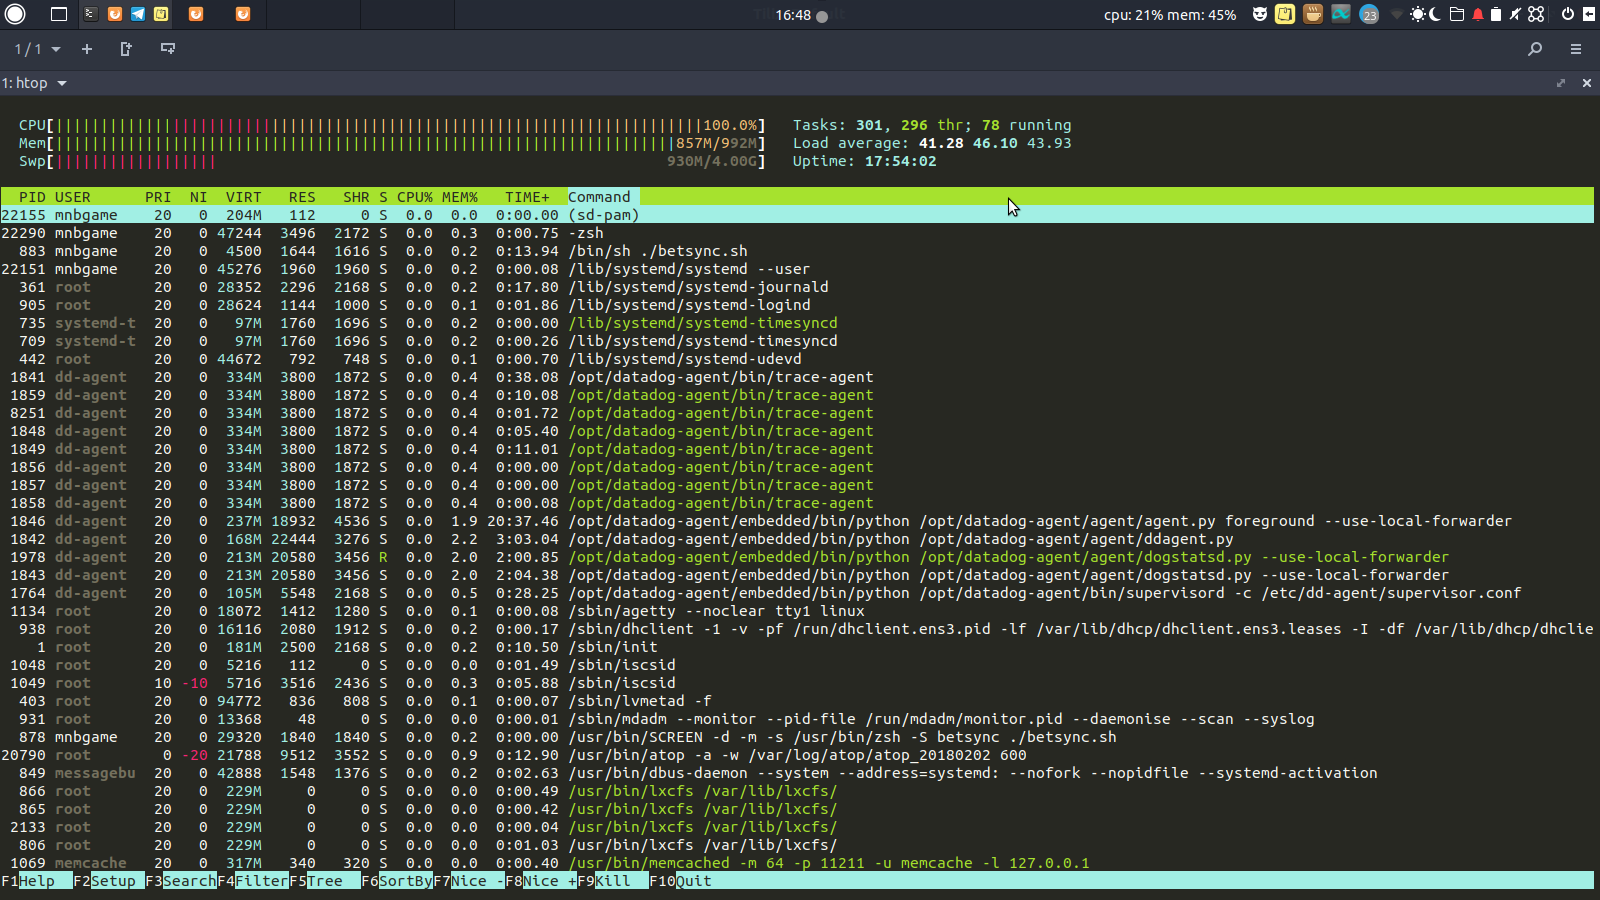Click the muted volume tray icon
This screenshot has width=1600, height=900.
1515,14
